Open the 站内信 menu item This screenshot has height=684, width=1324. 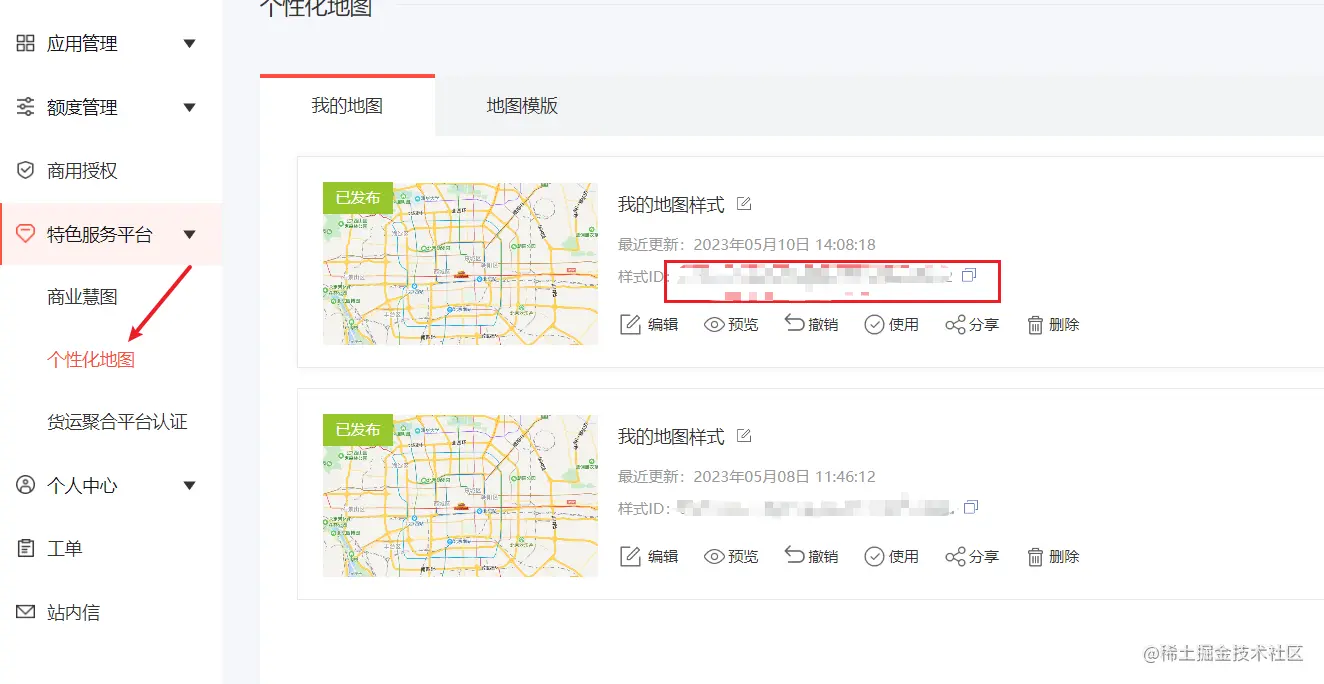[73, 612]
